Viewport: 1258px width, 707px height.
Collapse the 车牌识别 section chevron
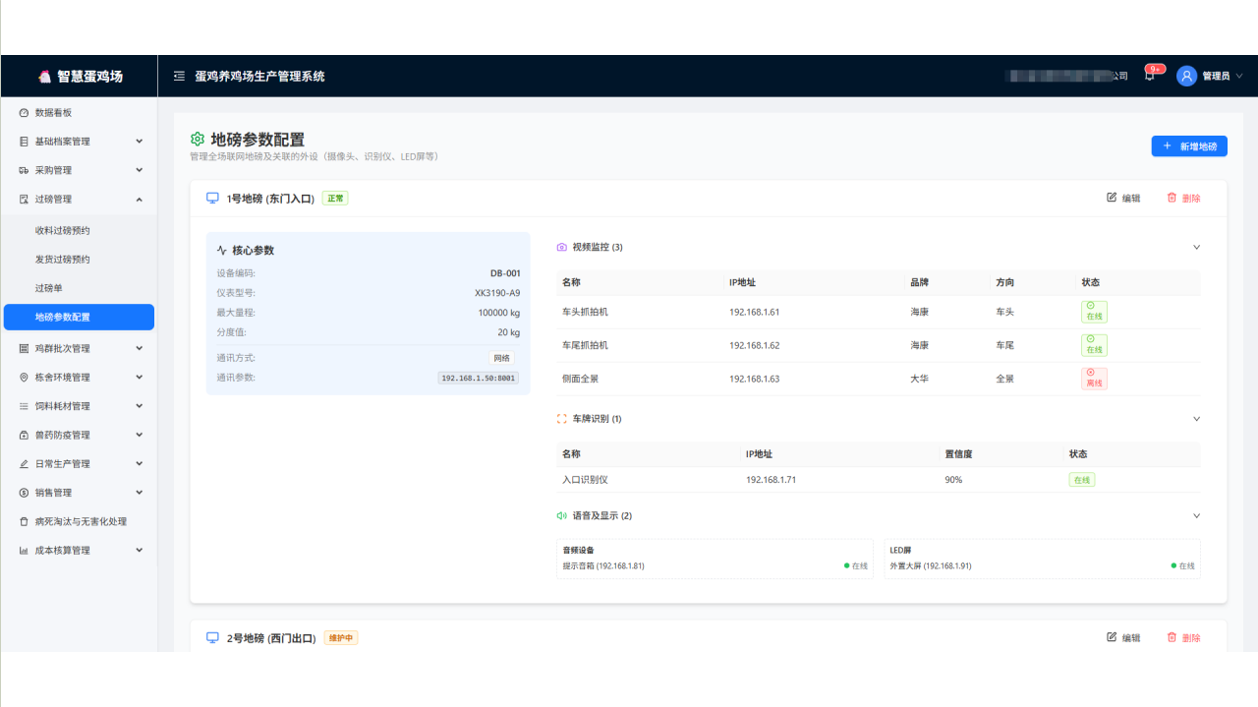[1196, 419]
